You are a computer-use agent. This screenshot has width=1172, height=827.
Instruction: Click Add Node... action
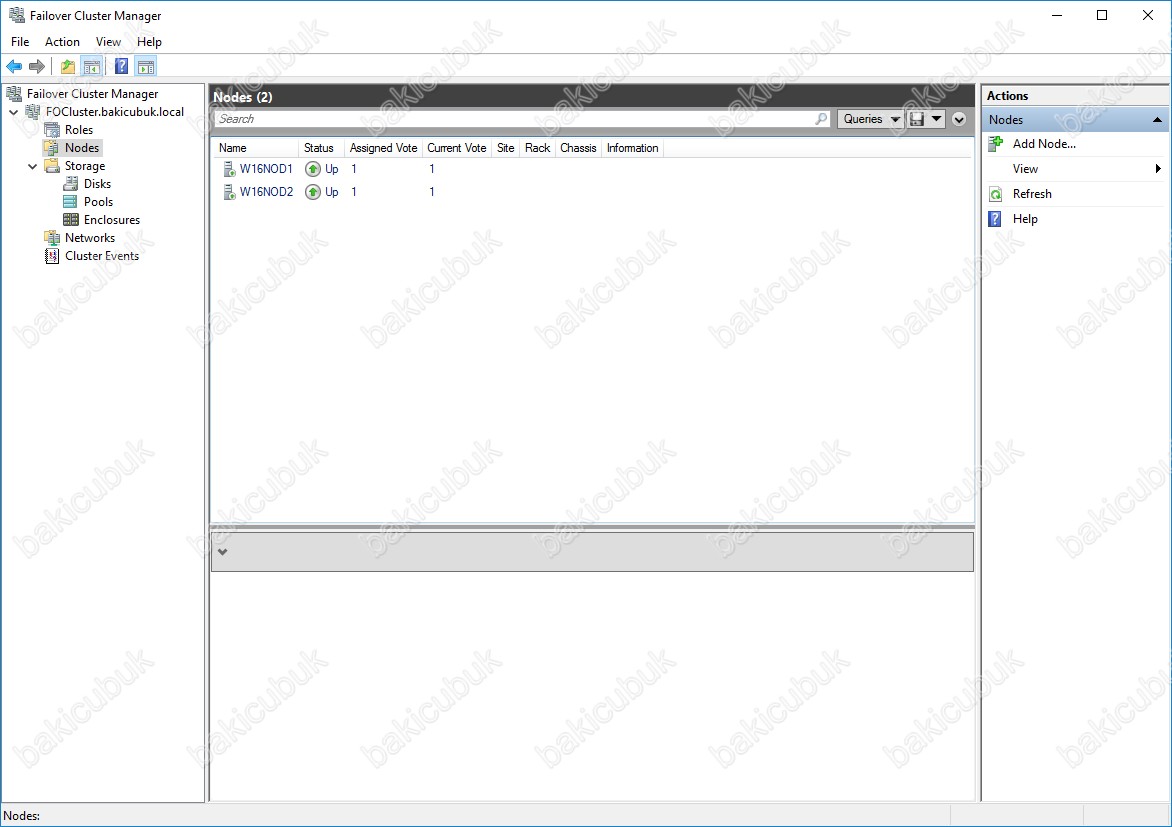click(x=1044, y=144)
